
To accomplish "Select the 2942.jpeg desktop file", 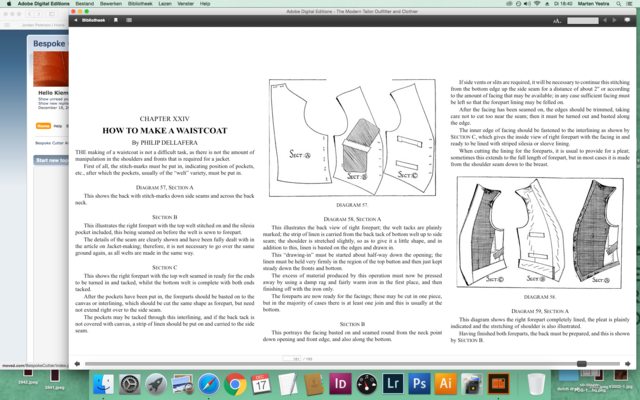I will point(28,377).
